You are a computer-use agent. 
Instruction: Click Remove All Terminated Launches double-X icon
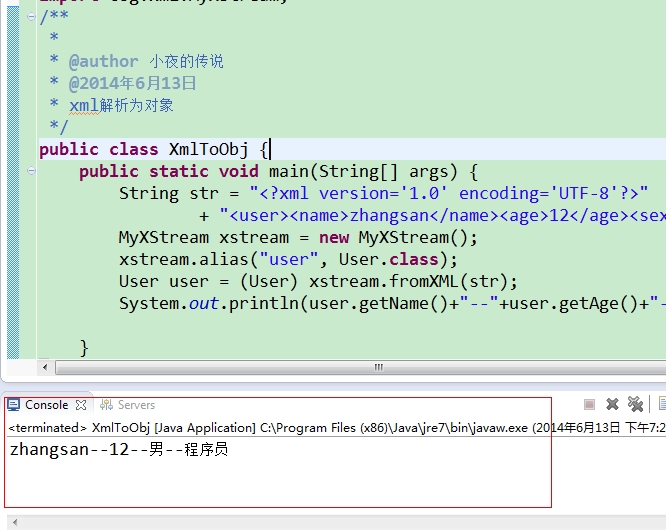pyautogui.click(x=635, y=404)
